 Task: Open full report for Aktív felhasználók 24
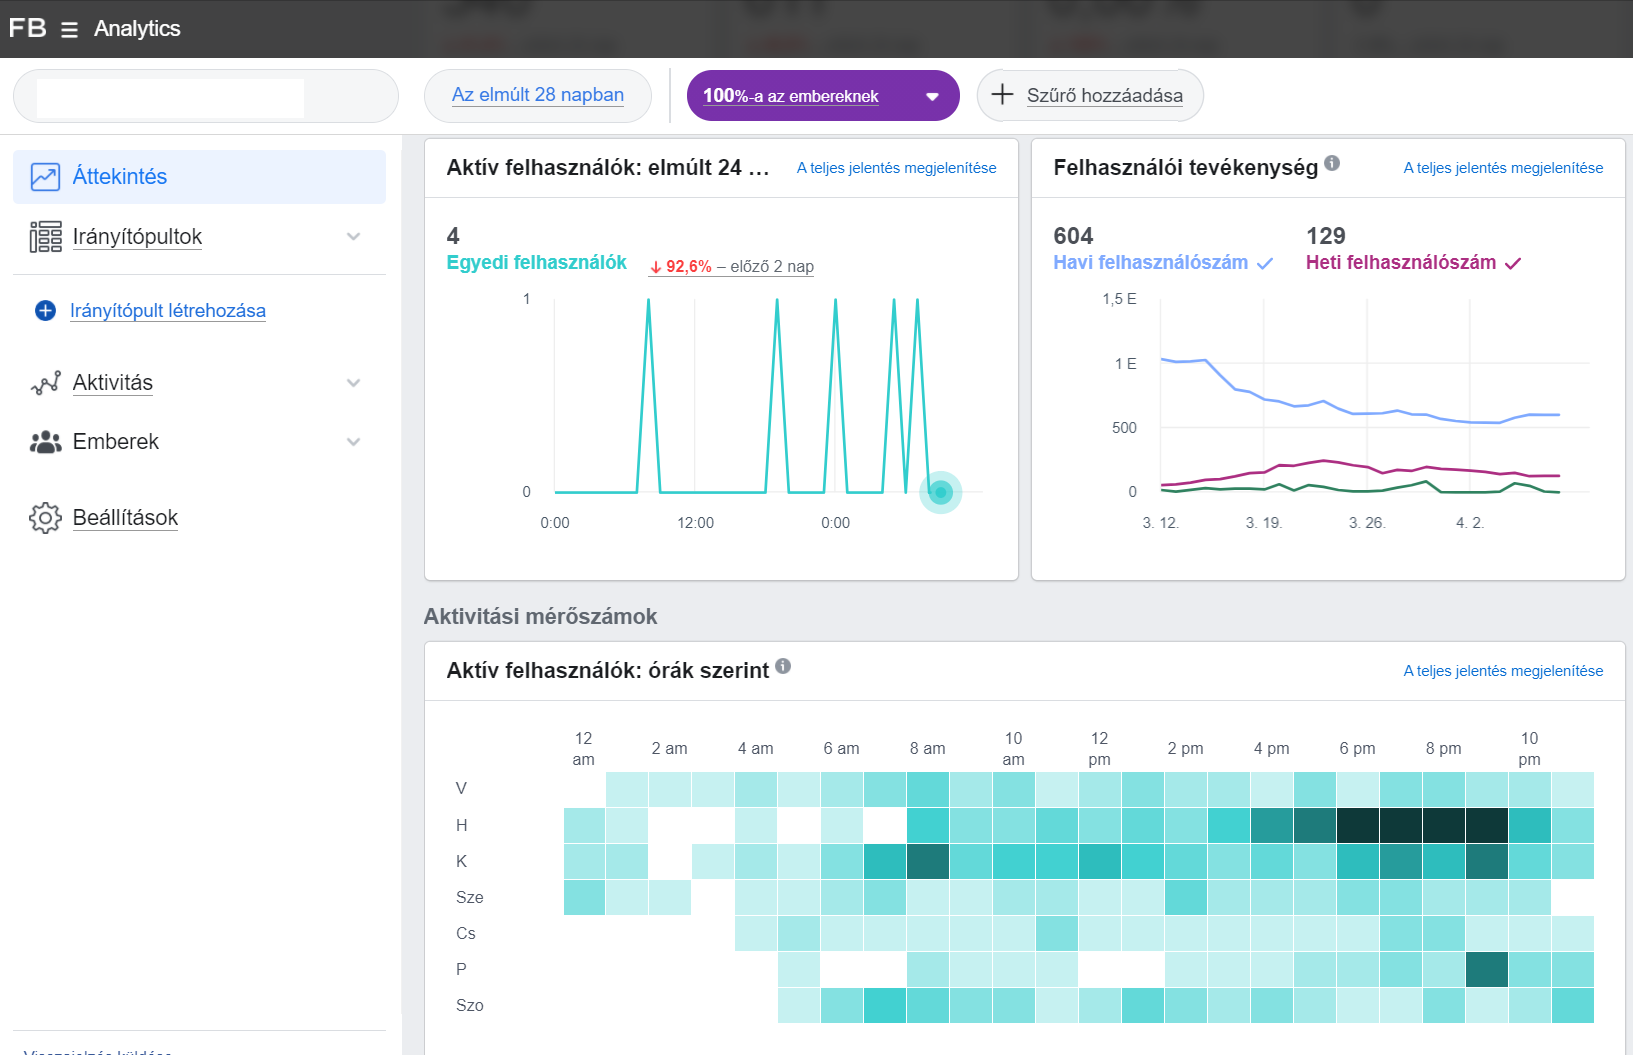[x=896, y=168]
